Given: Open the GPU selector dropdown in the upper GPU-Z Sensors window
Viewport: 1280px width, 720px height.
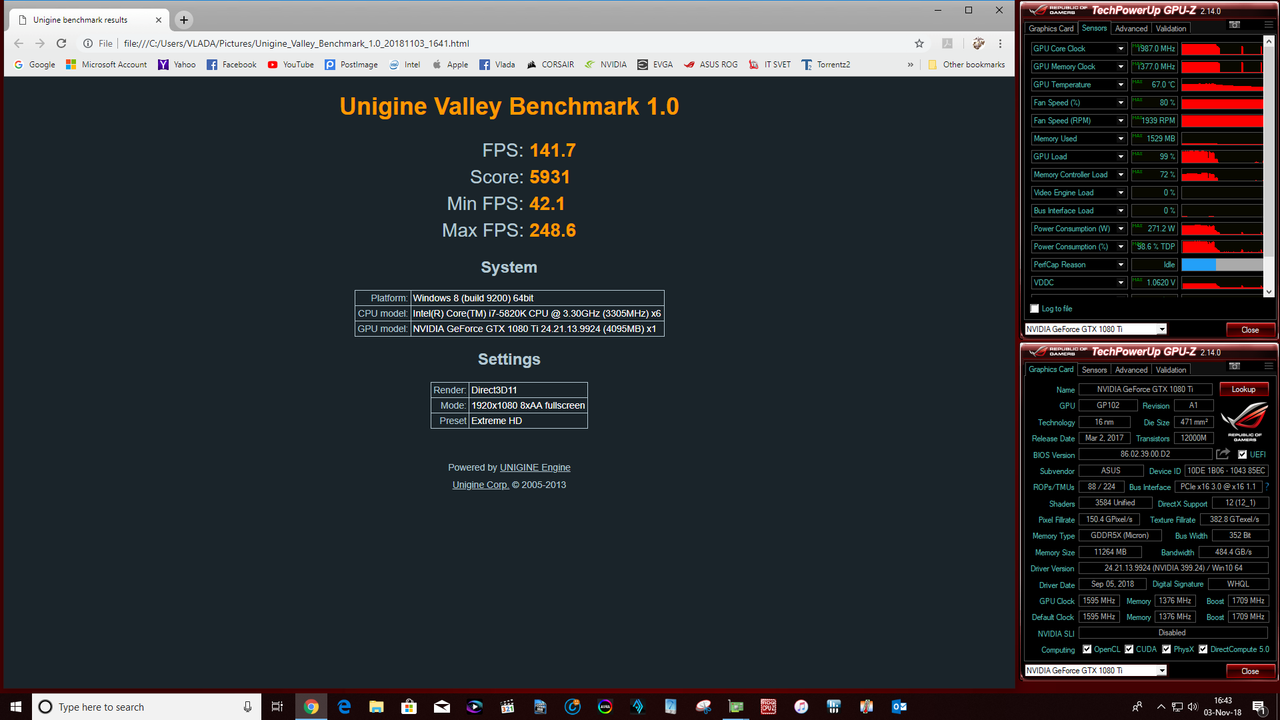Looking at the screenshot, I should coord(1096,329).
